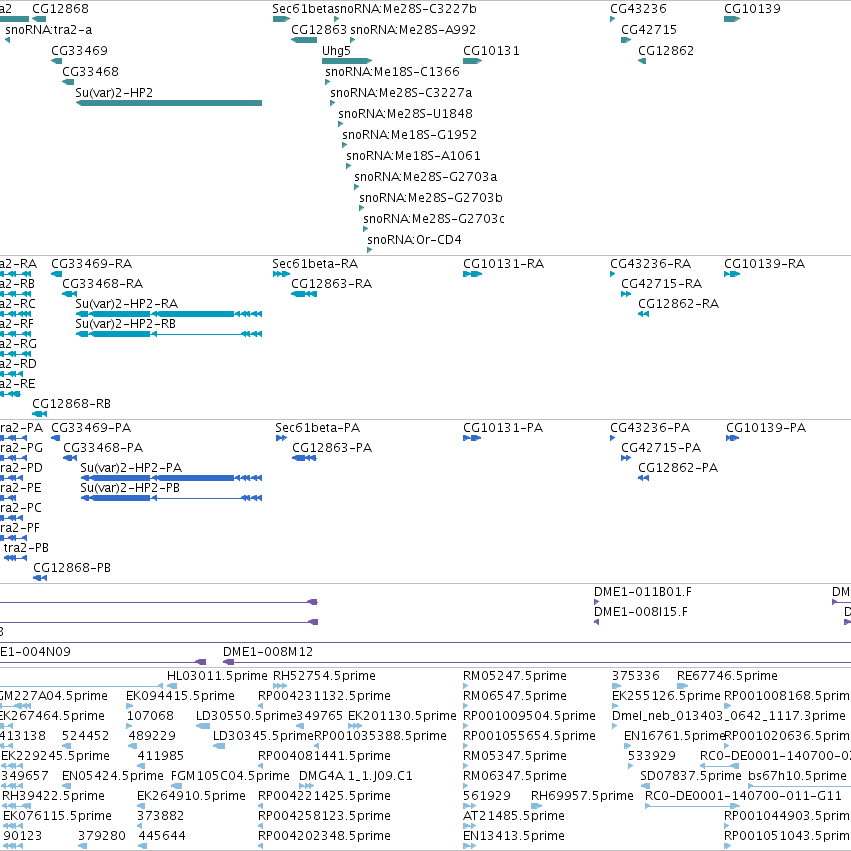The image size is (851, 851).
Task: Select the Su(var)2-HP2 gene feature label
Action: 114,93
